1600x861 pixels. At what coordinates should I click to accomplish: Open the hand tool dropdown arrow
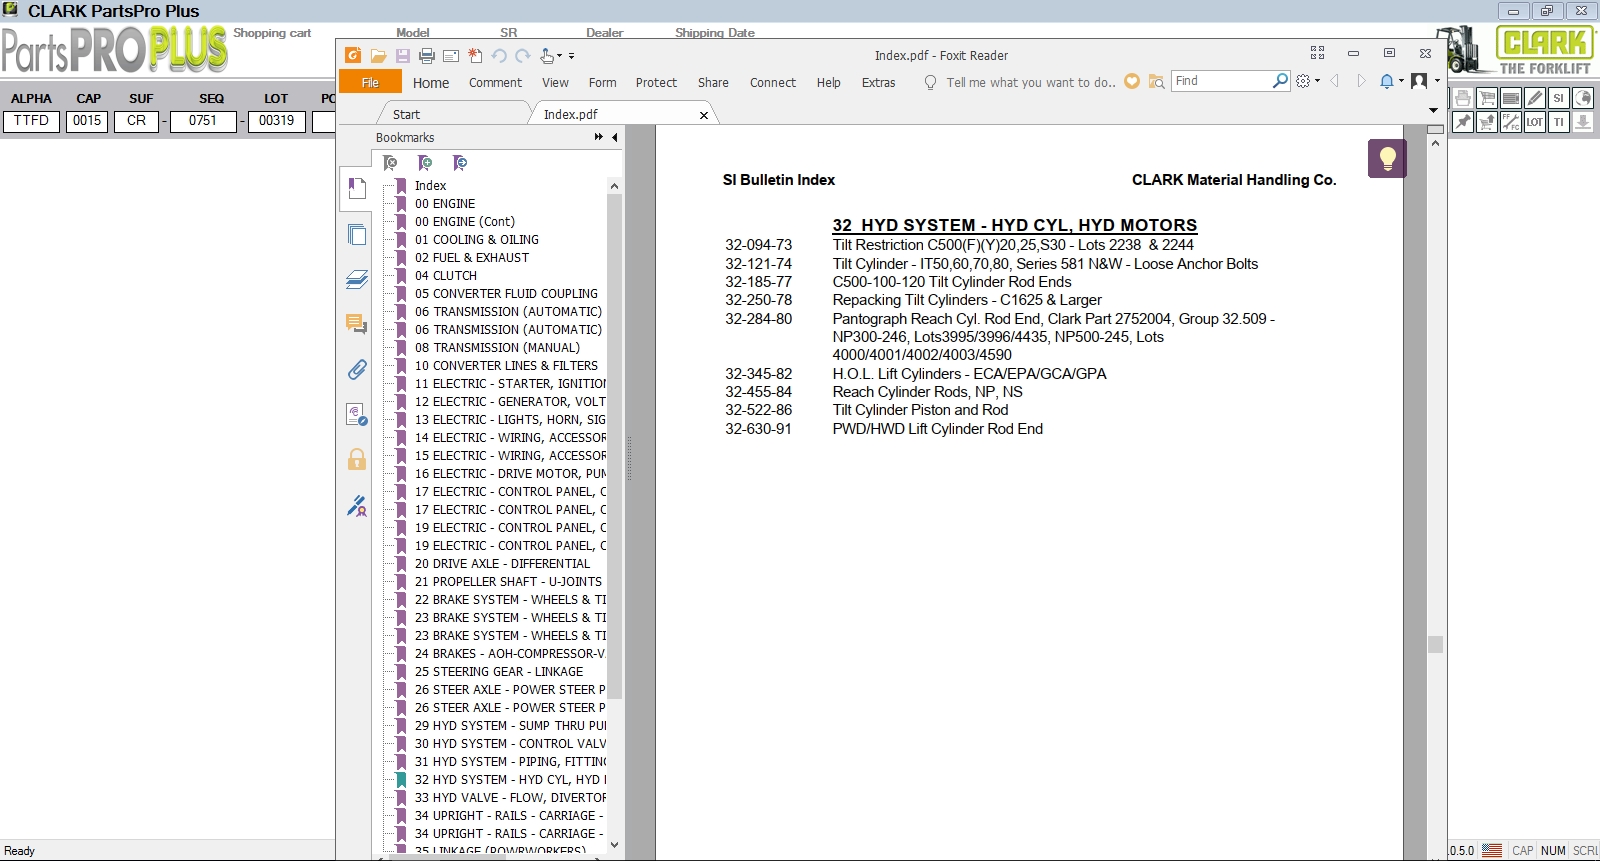coord(559,56)
